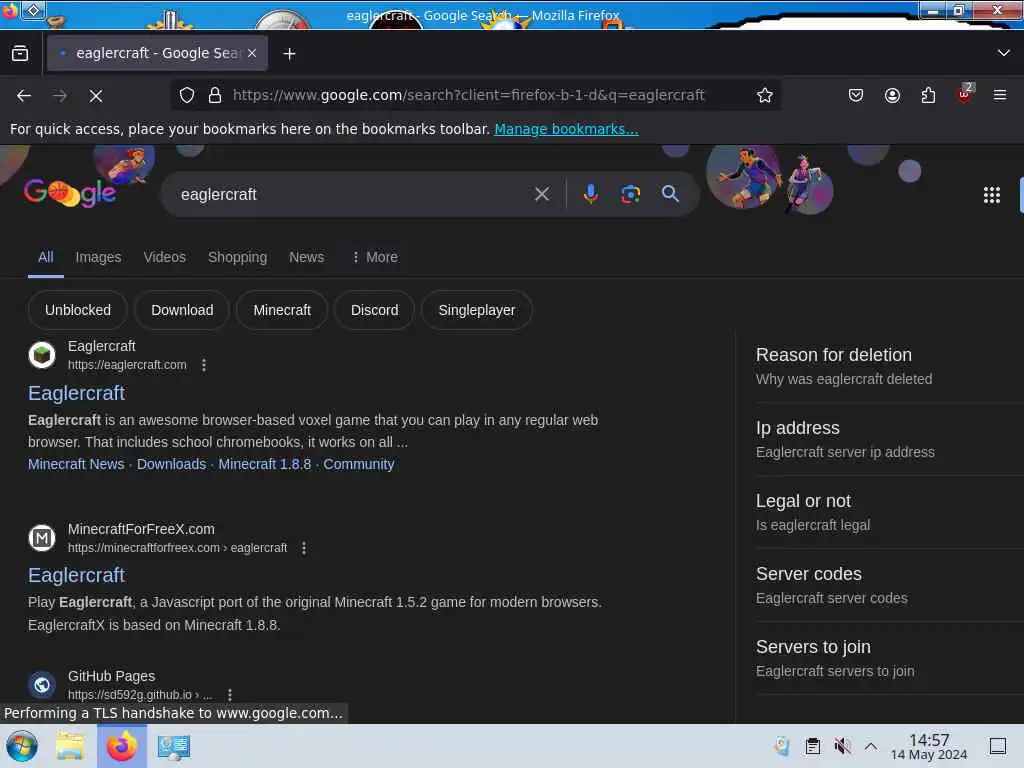Unmute the volume tray icon

(842, 746)
